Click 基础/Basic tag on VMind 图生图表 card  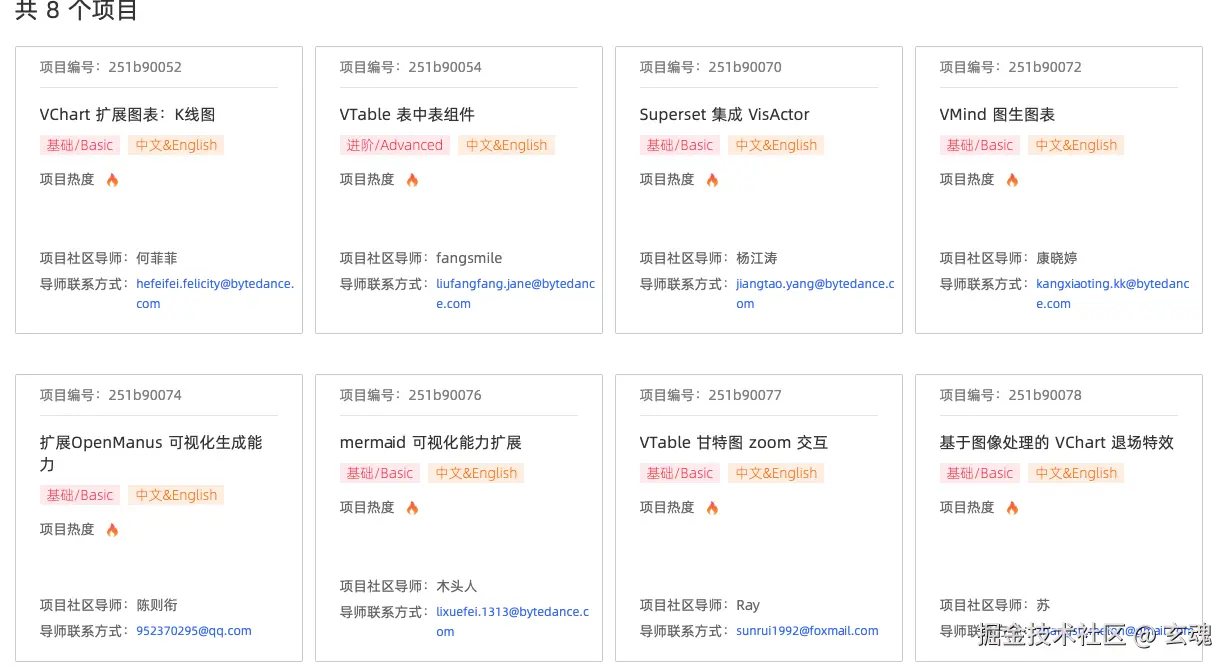980,145
